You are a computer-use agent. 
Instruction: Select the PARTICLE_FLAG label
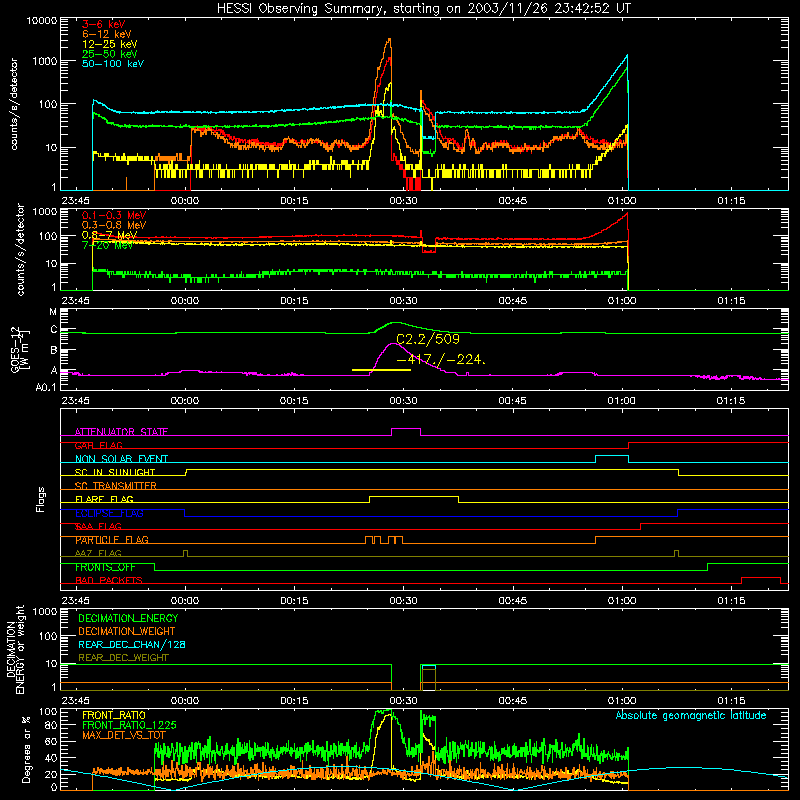112,540
